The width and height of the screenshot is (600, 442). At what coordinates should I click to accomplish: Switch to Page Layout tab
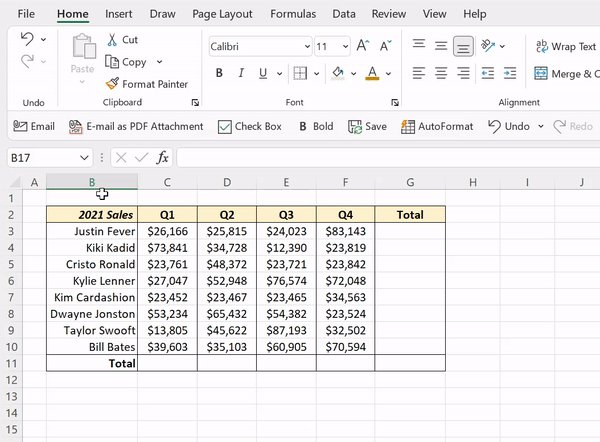(222, 14)
